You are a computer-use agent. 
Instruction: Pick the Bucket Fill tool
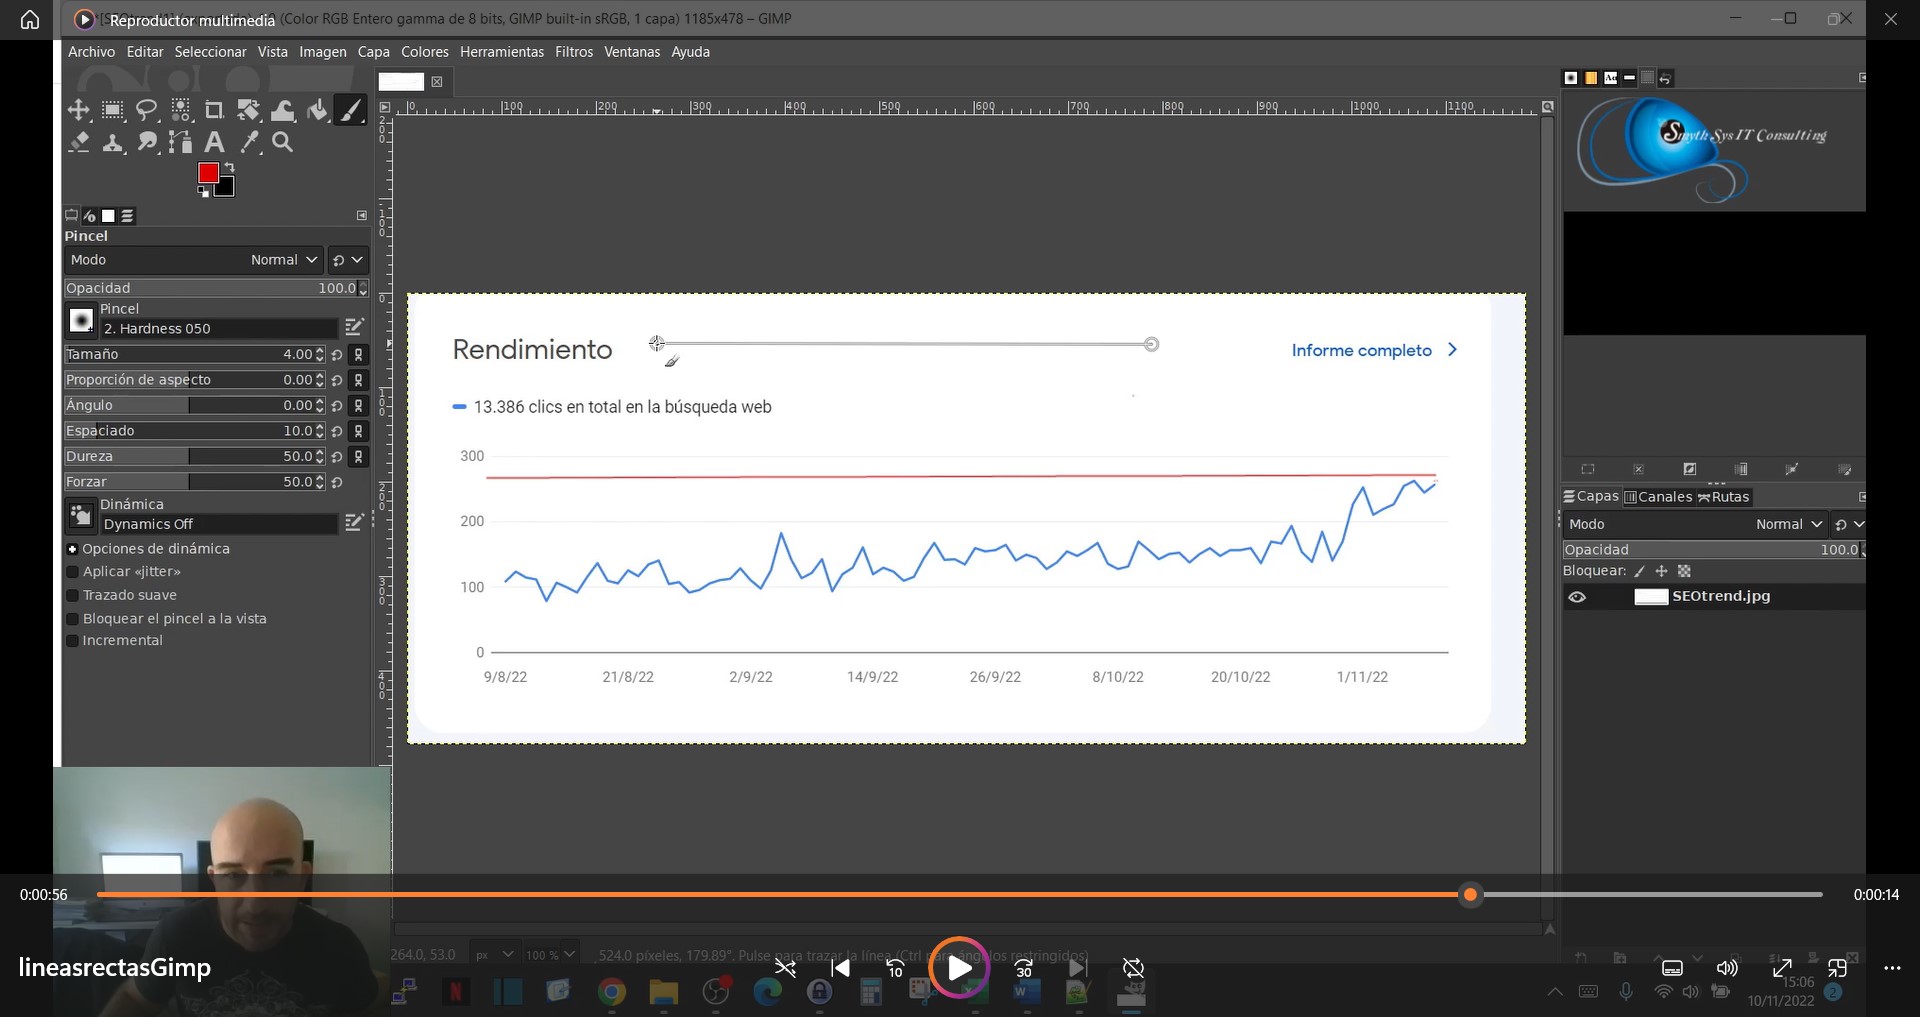(x=317, y=110)
